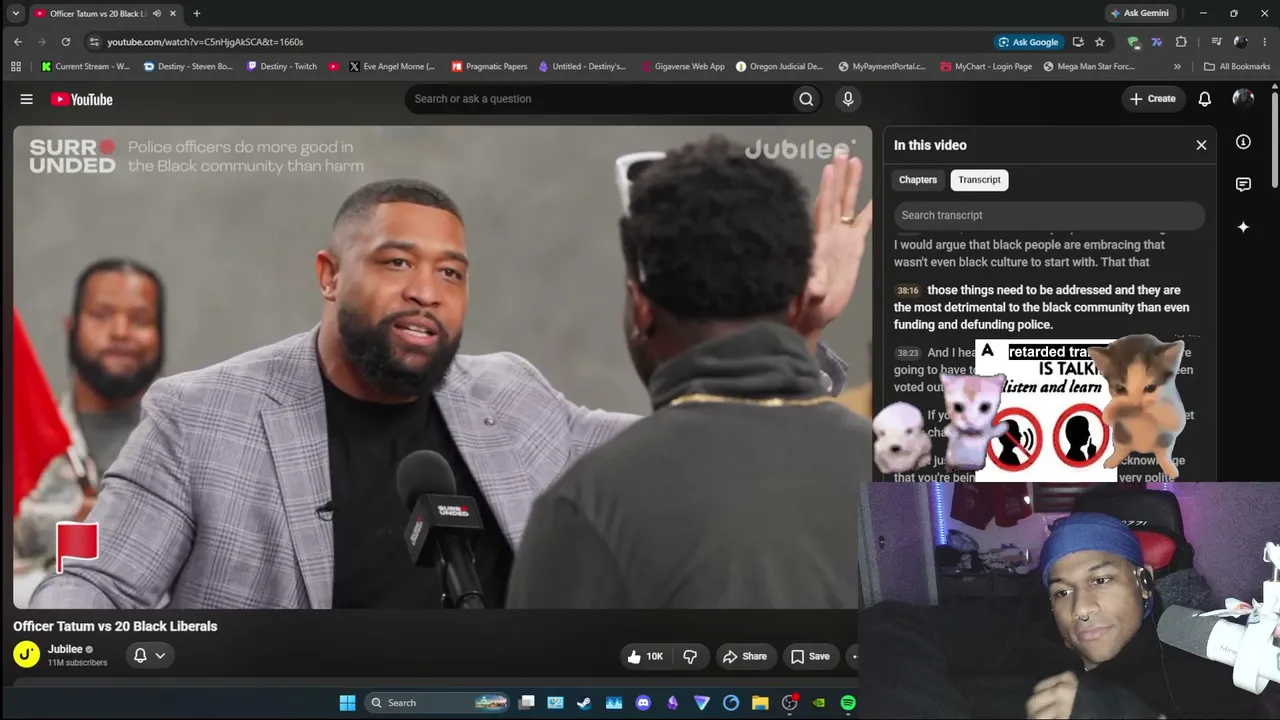
Task: Click the Windows taskbar Search box
Action: pyautogui.click(x=437, y=703)
